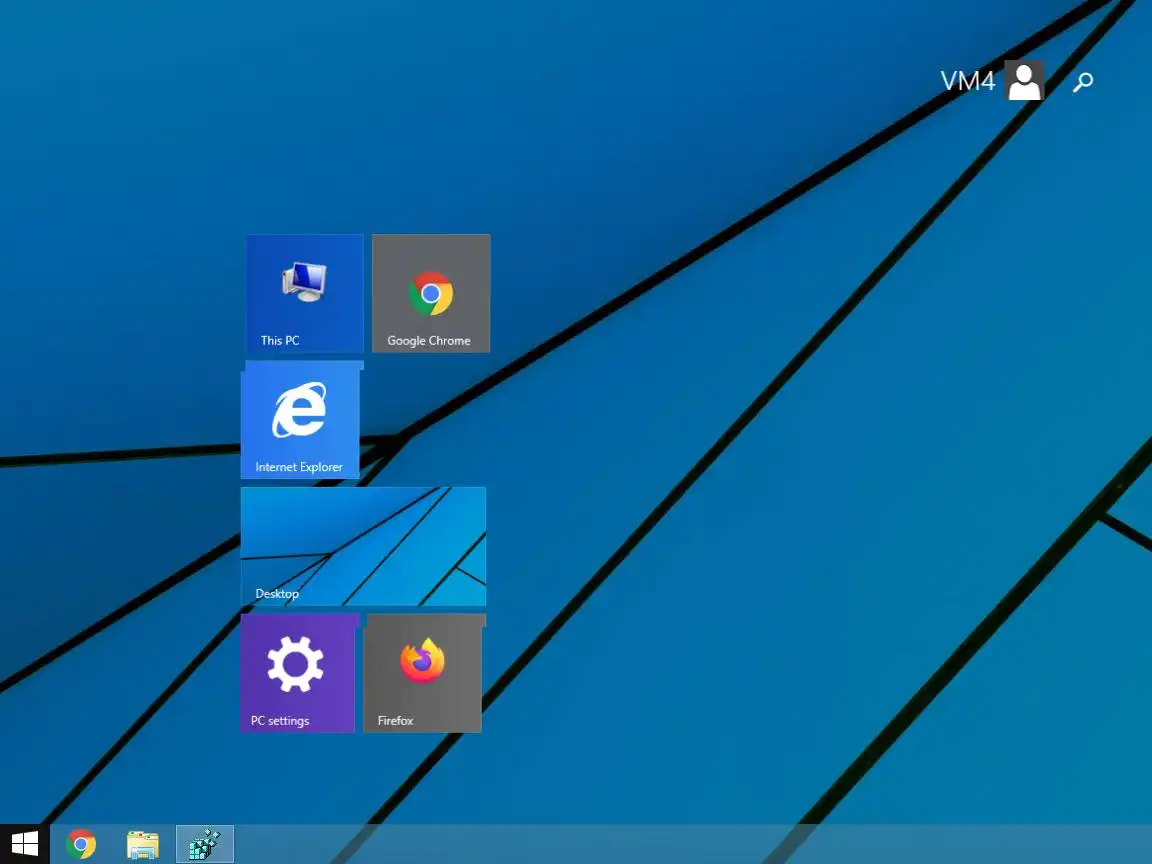Open the This PC tile
Screen dimensions: 1152x864
tap(304, 294)
